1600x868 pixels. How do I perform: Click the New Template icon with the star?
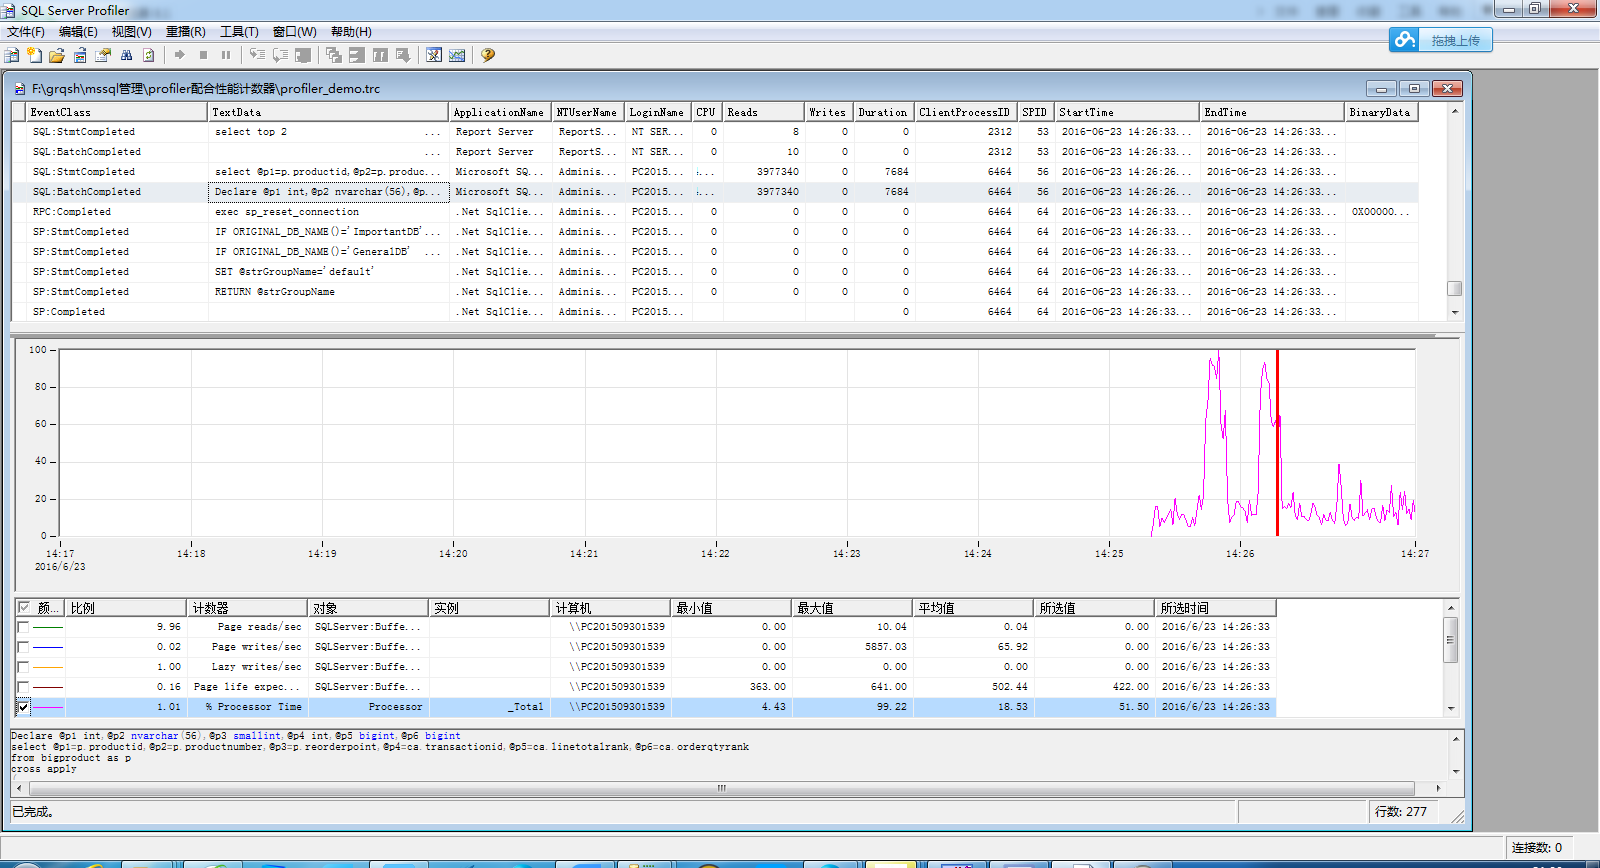34,55
